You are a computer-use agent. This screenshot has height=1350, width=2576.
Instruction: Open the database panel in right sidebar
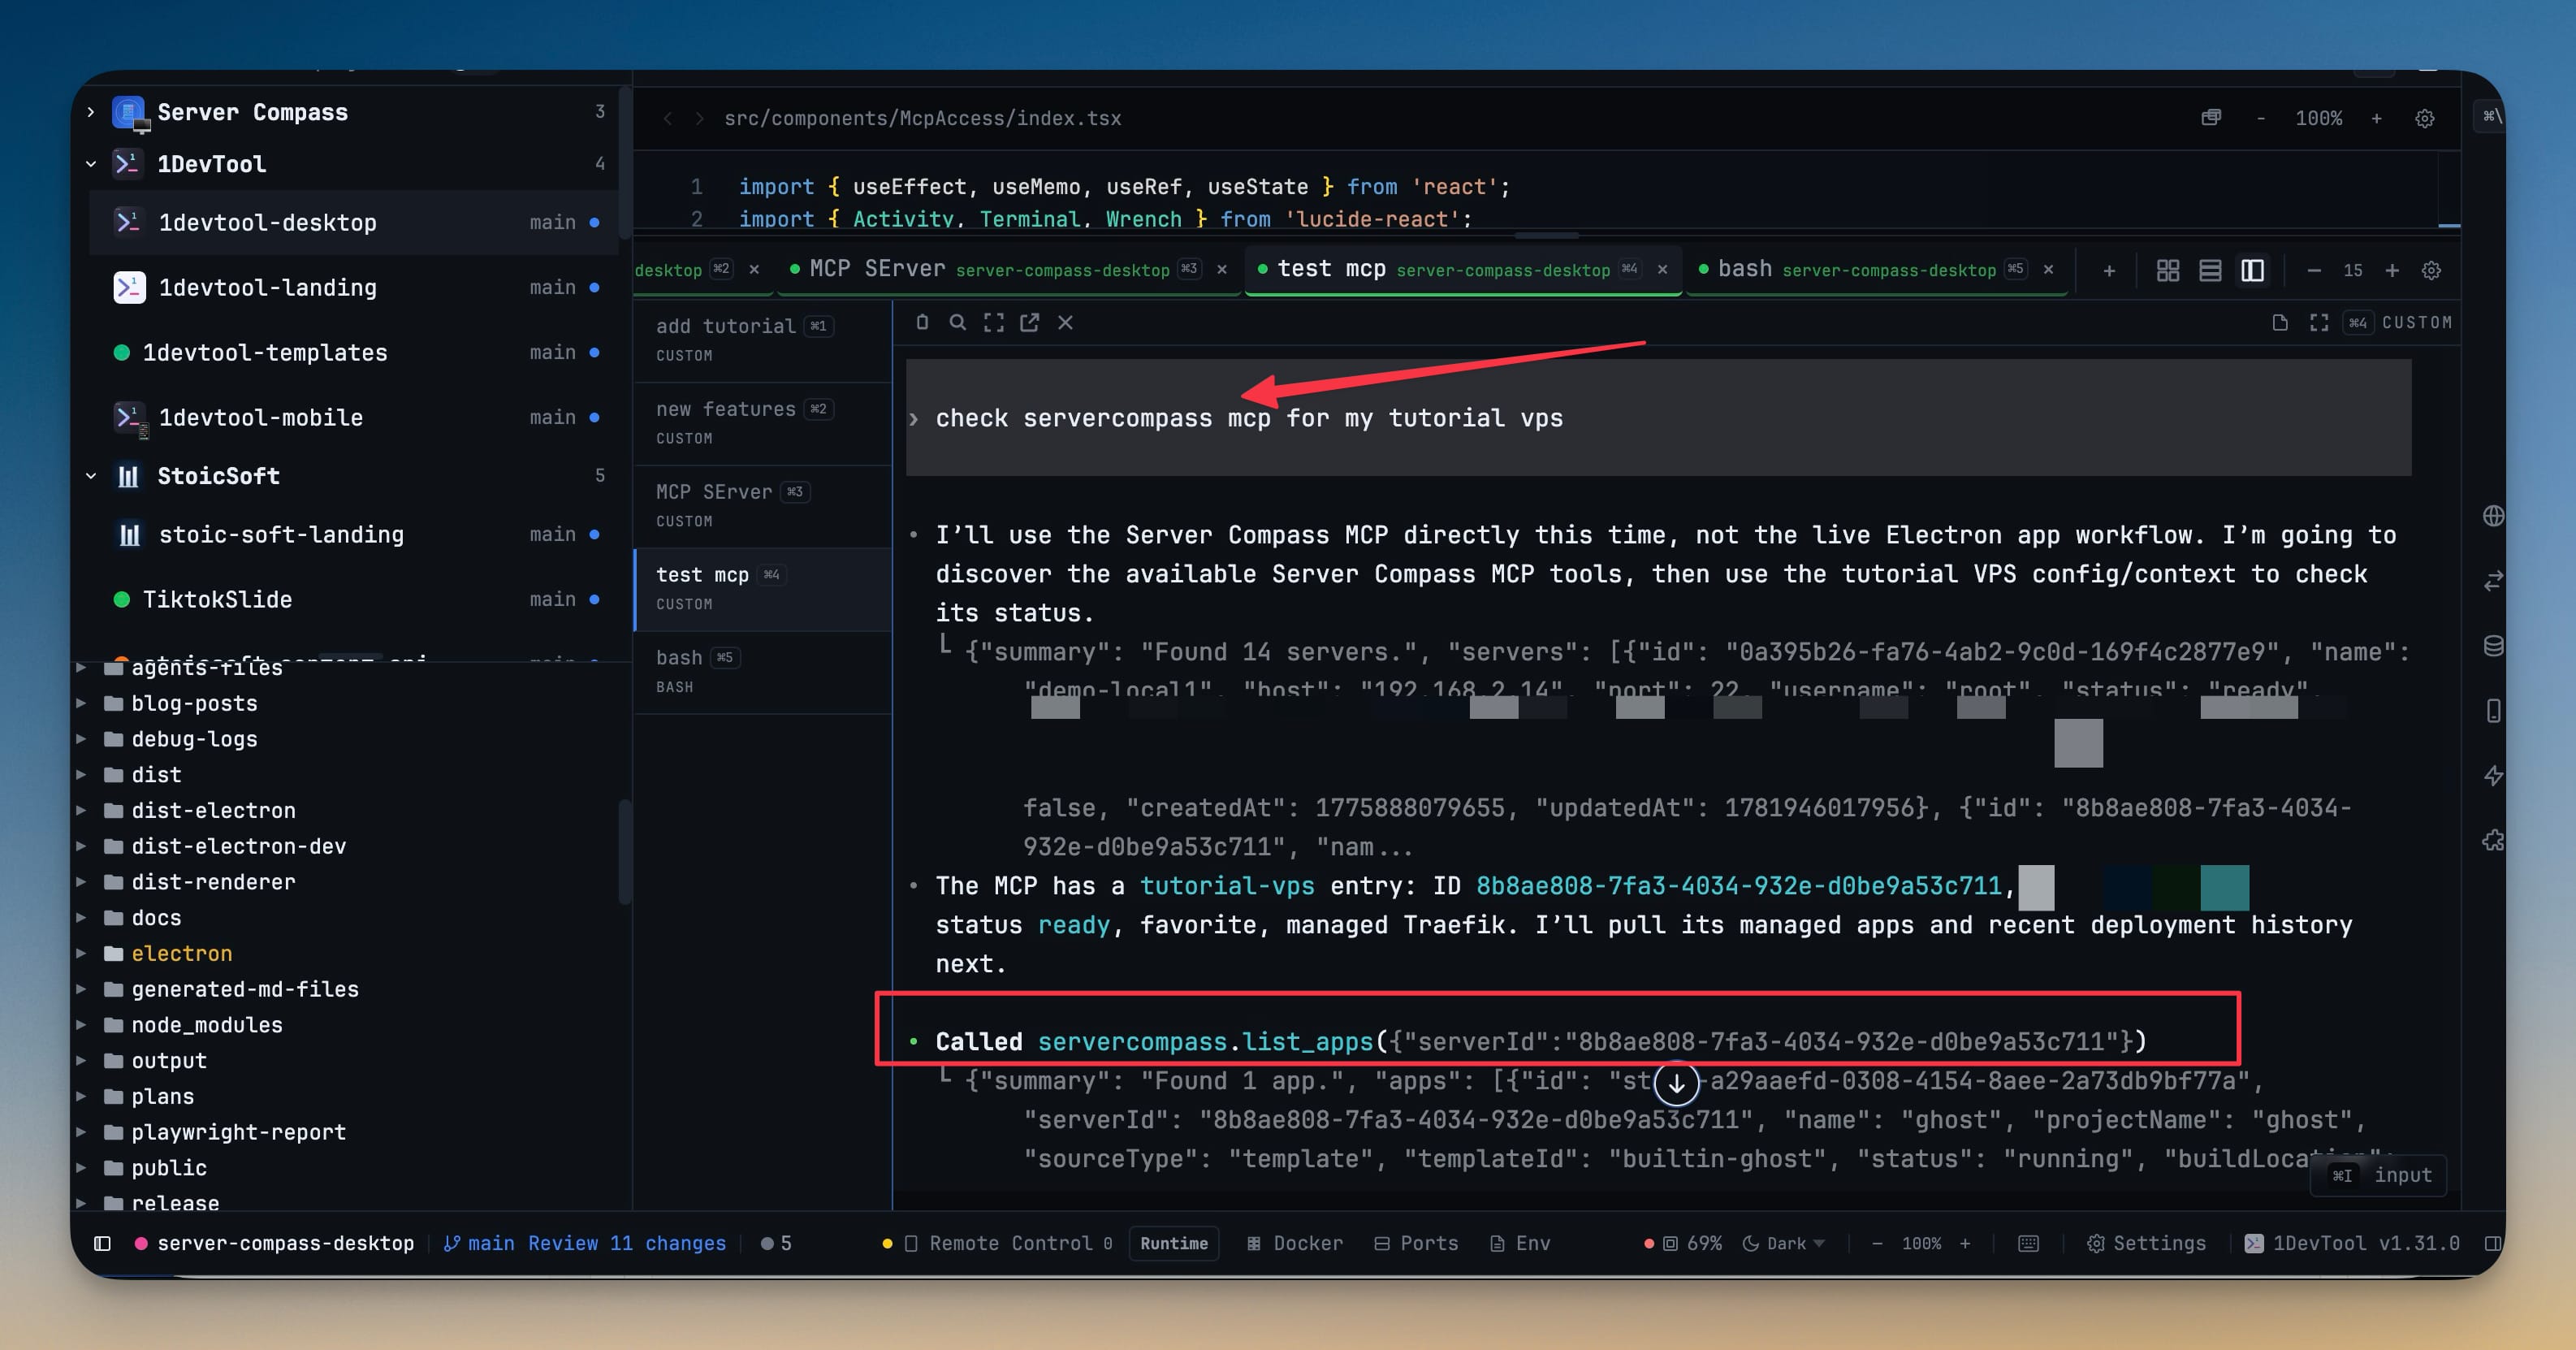[x=2493, y=646]
